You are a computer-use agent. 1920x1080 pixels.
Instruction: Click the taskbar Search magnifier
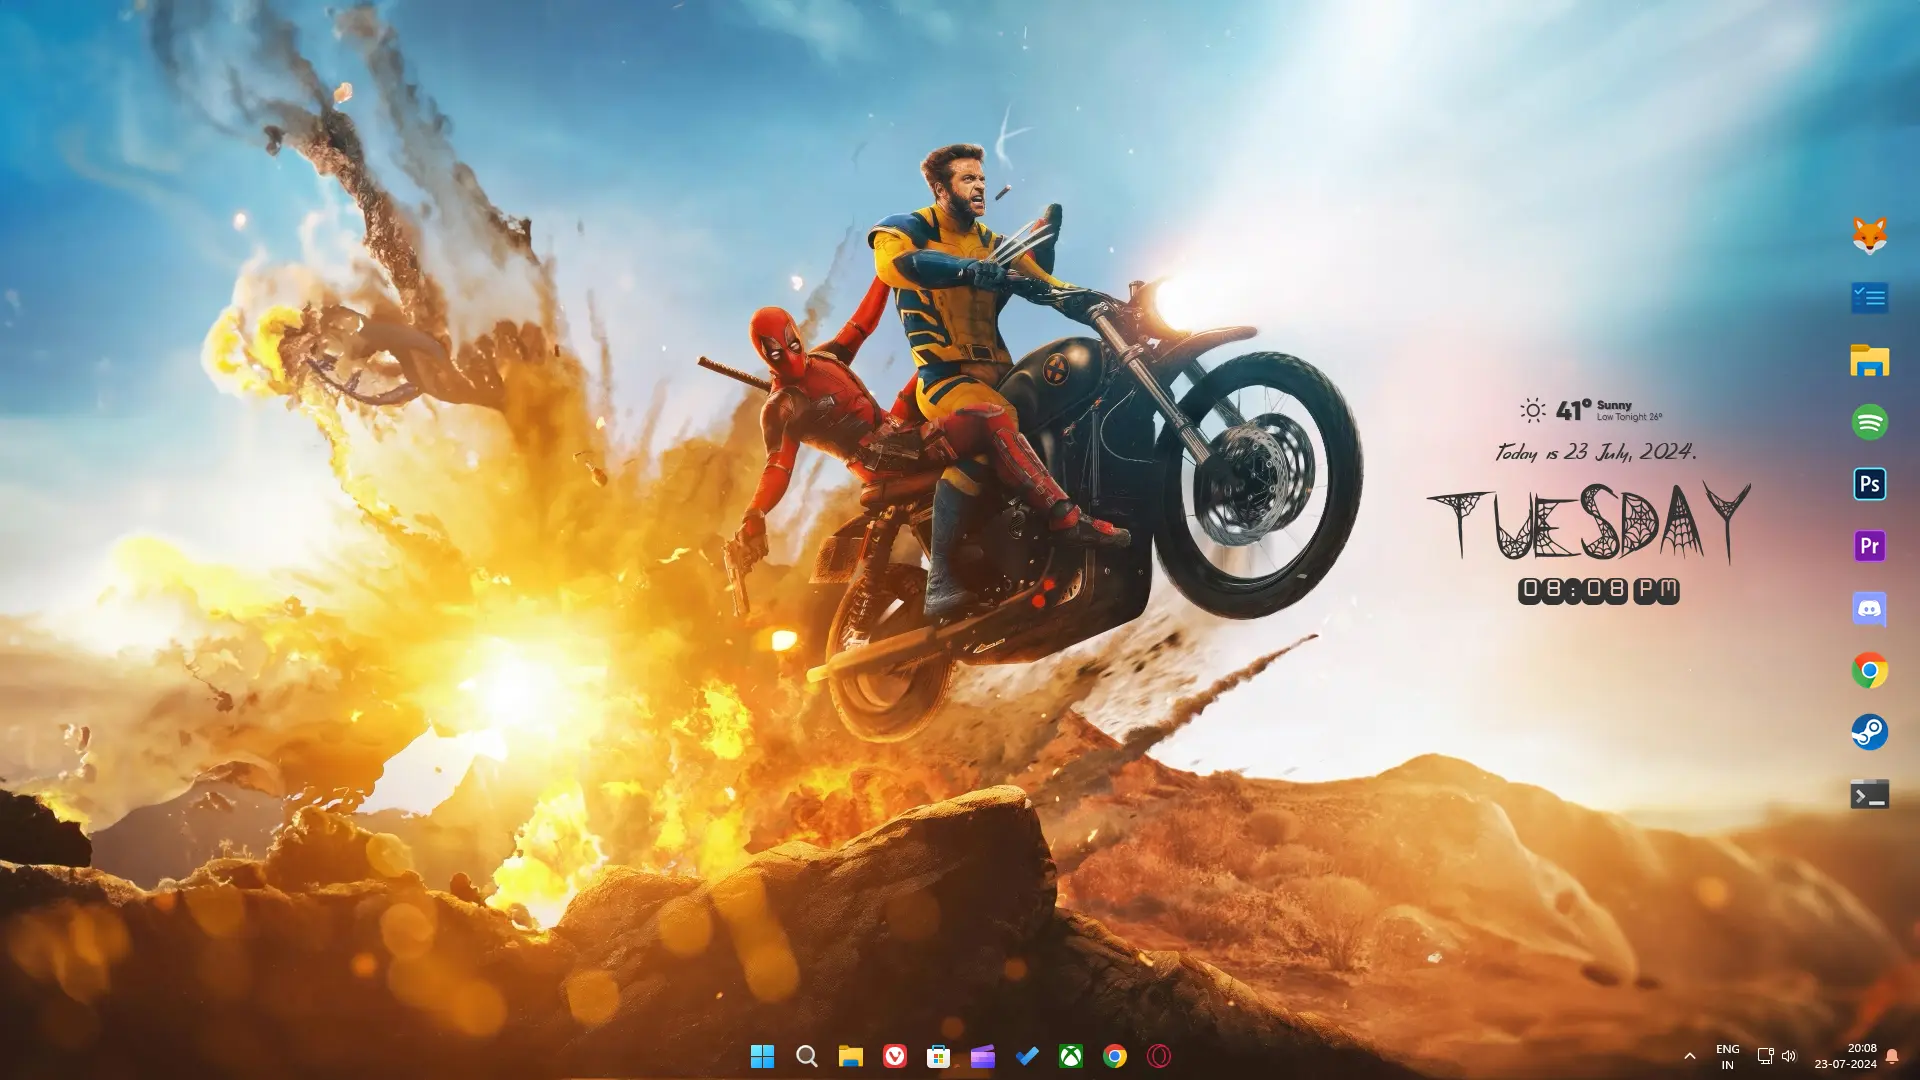click(806, 1056)
